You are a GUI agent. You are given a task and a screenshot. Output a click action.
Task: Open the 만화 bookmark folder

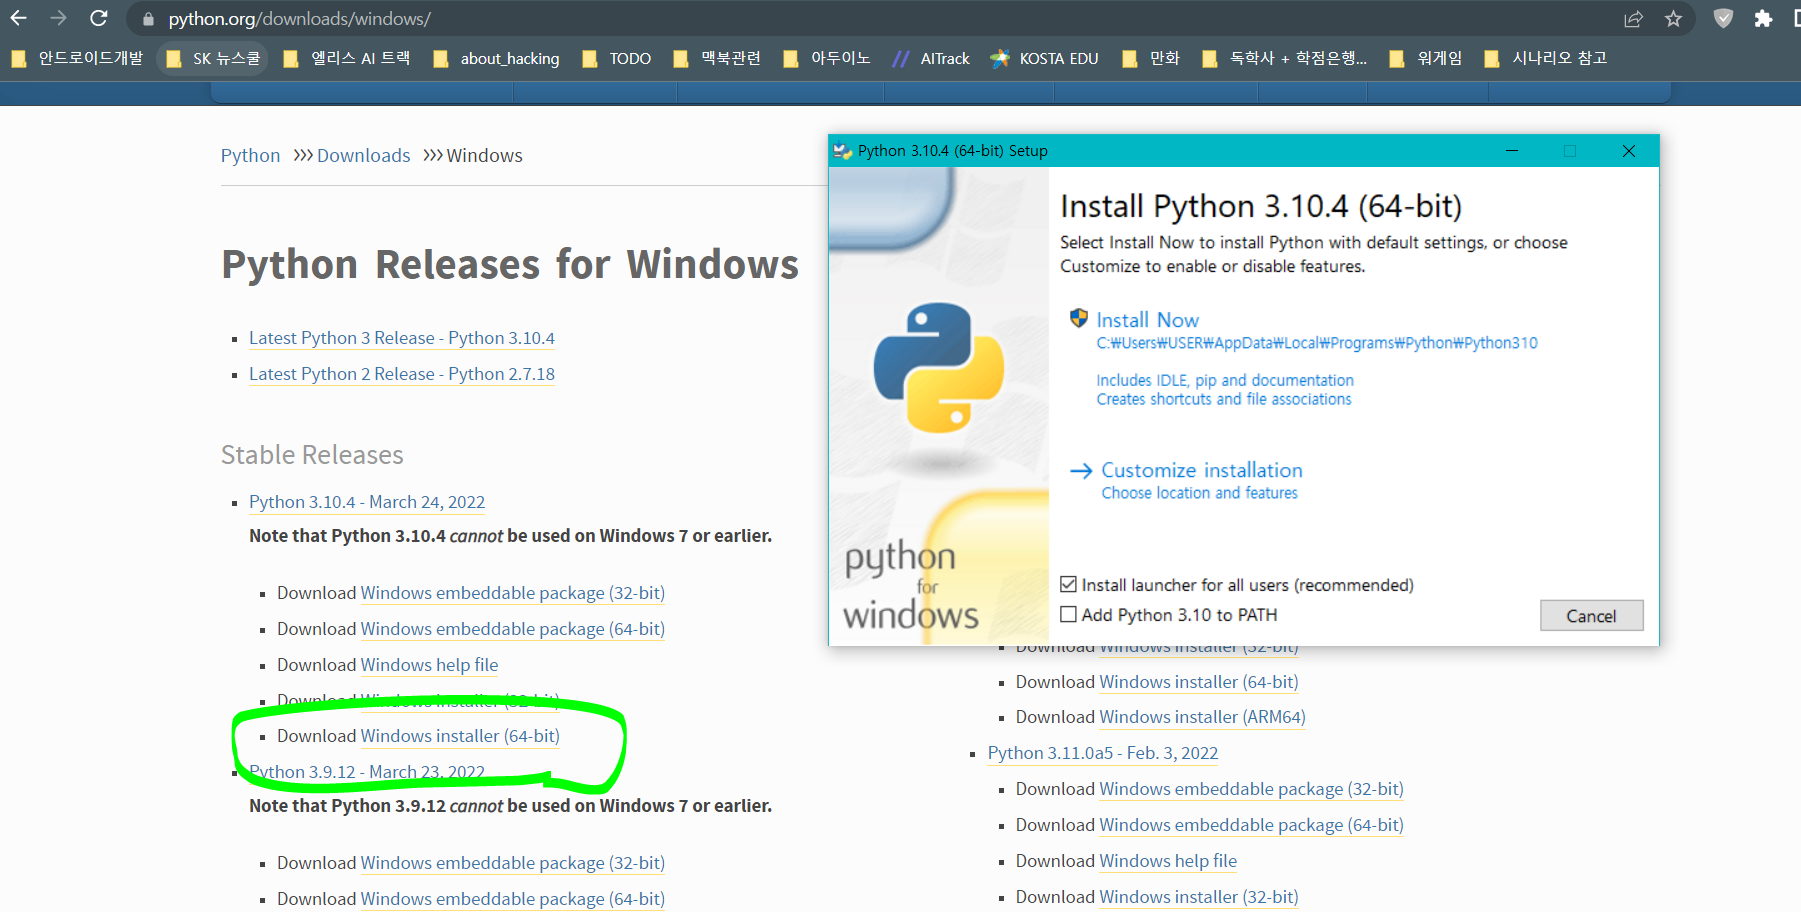pyautogui.click(x=1151, y=58)
